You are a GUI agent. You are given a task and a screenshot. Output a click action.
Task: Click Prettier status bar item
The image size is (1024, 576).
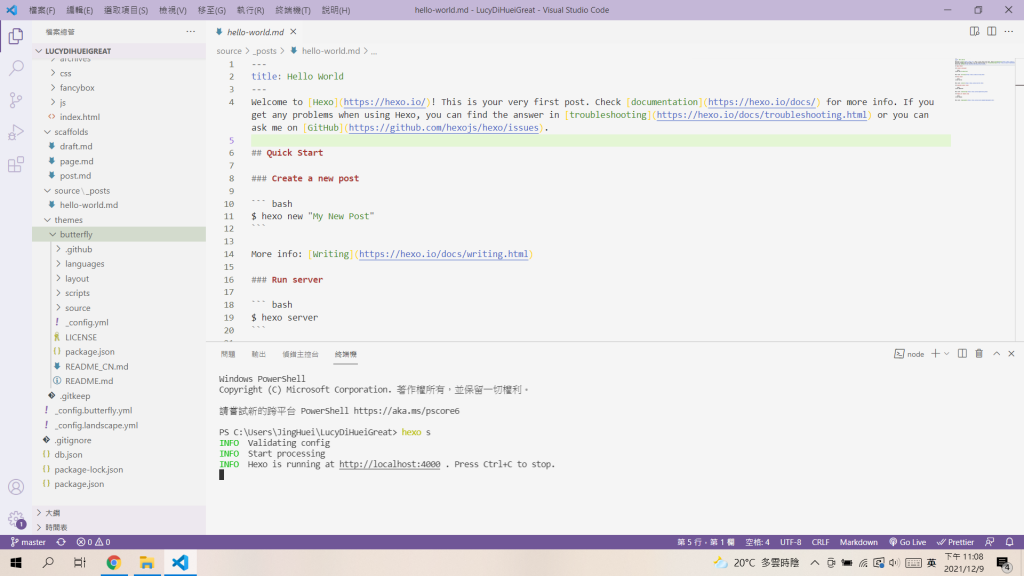[955, 542]
